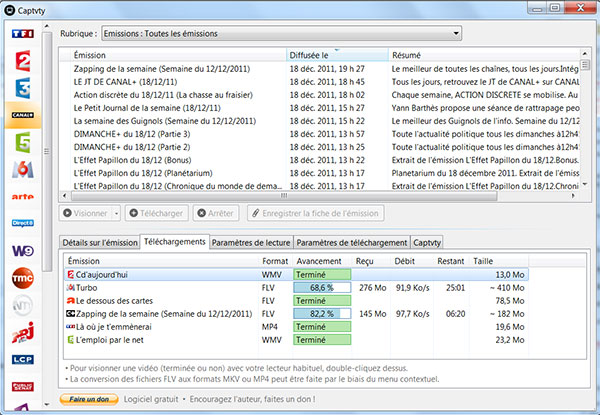Click programme list scroll-right arrow
600x415 pixels.
pyautogui.click(x=573, y=196)
